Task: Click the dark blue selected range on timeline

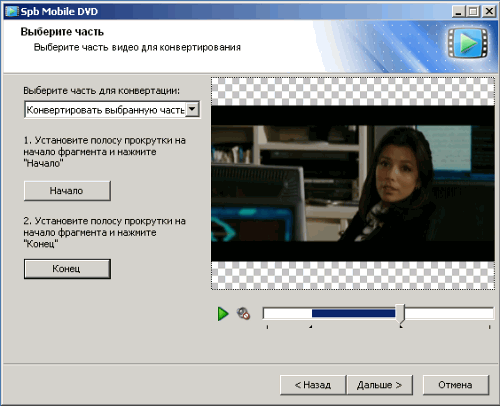Action: click(x=353, y=313)
